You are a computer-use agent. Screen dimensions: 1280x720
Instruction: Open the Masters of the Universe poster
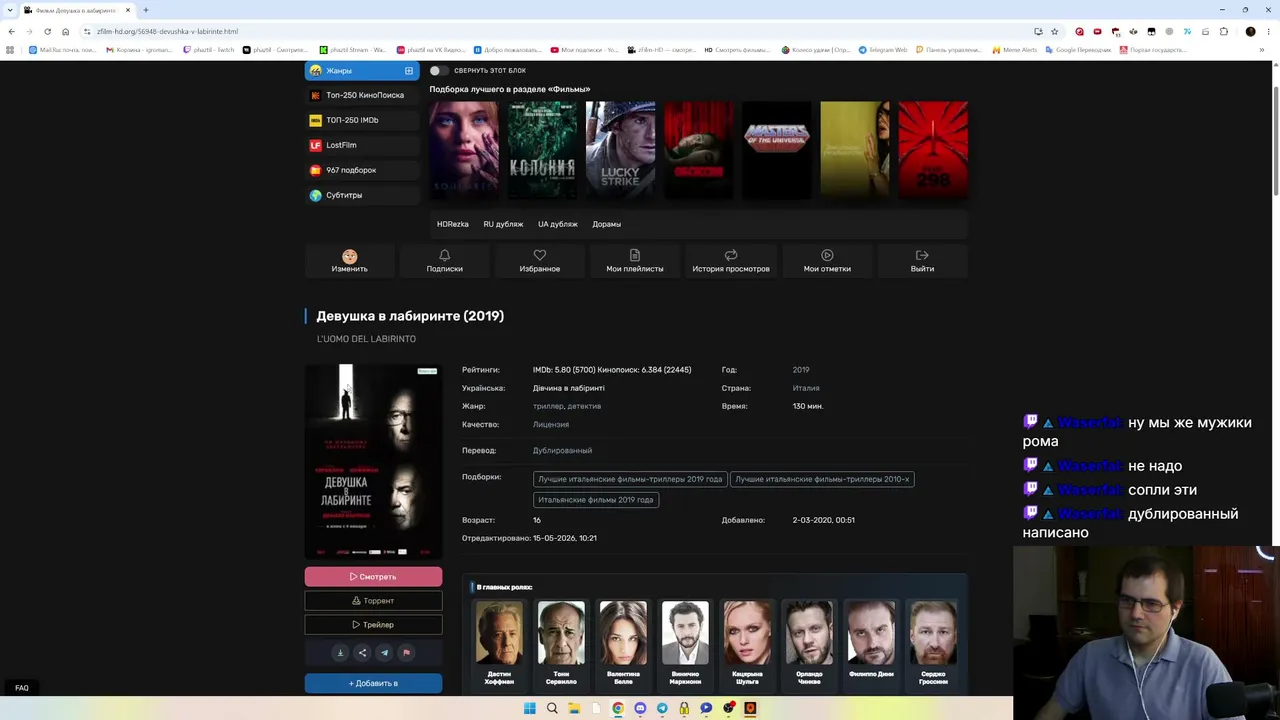[x=776, y=150]
